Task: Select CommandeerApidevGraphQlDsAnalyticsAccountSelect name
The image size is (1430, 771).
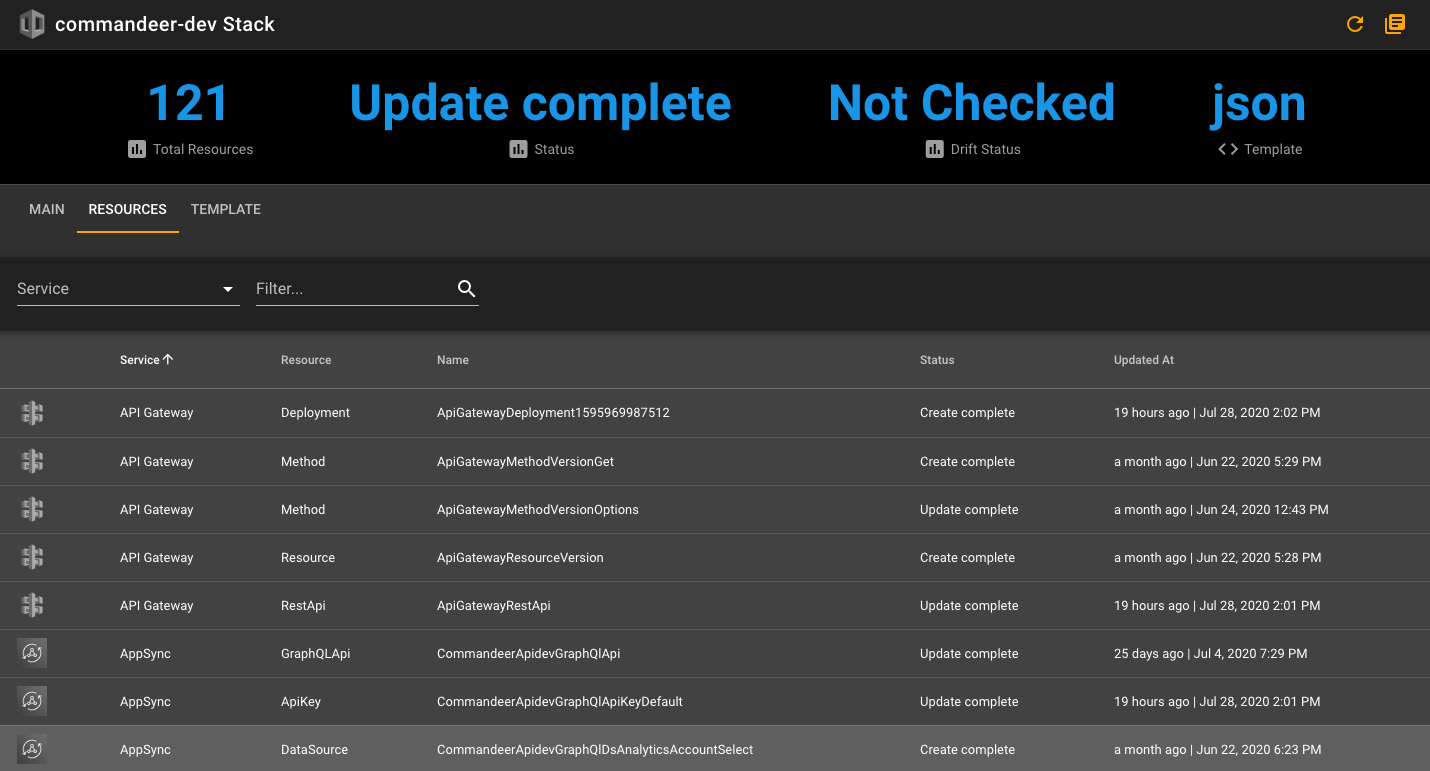Action: pos(595,749)
